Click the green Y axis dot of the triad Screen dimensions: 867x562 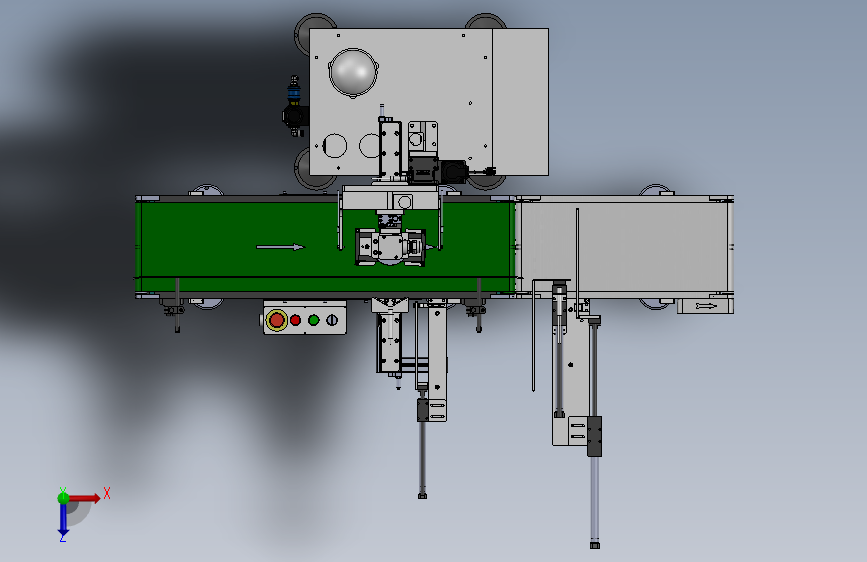[64, 498]
